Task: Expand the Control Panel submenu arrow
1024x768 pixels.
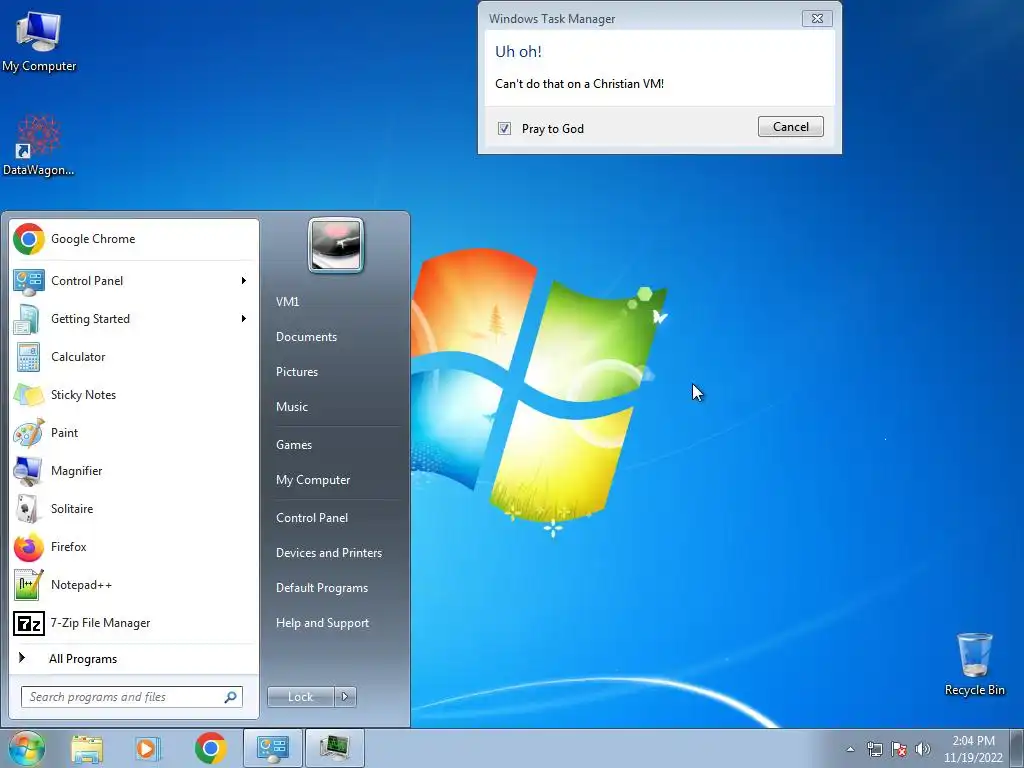Action: pyautogui.click(x=244, y=281)
